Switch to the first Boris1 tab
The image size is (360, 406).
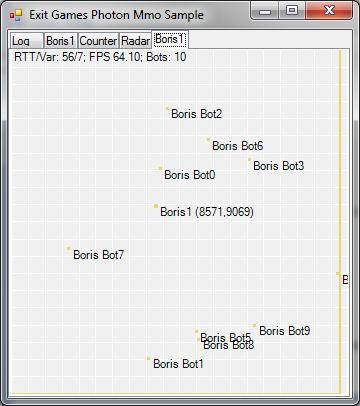click(x=61, y=41)
